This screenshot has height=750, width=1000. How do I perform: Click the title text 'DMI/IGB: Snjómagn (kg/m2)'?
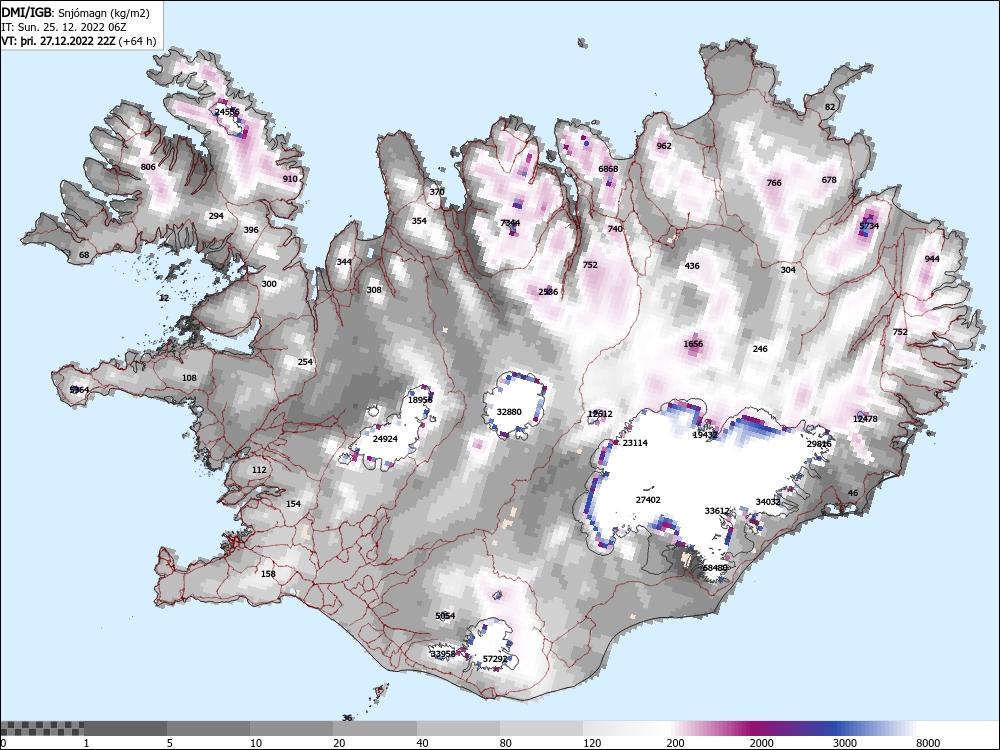75,13
